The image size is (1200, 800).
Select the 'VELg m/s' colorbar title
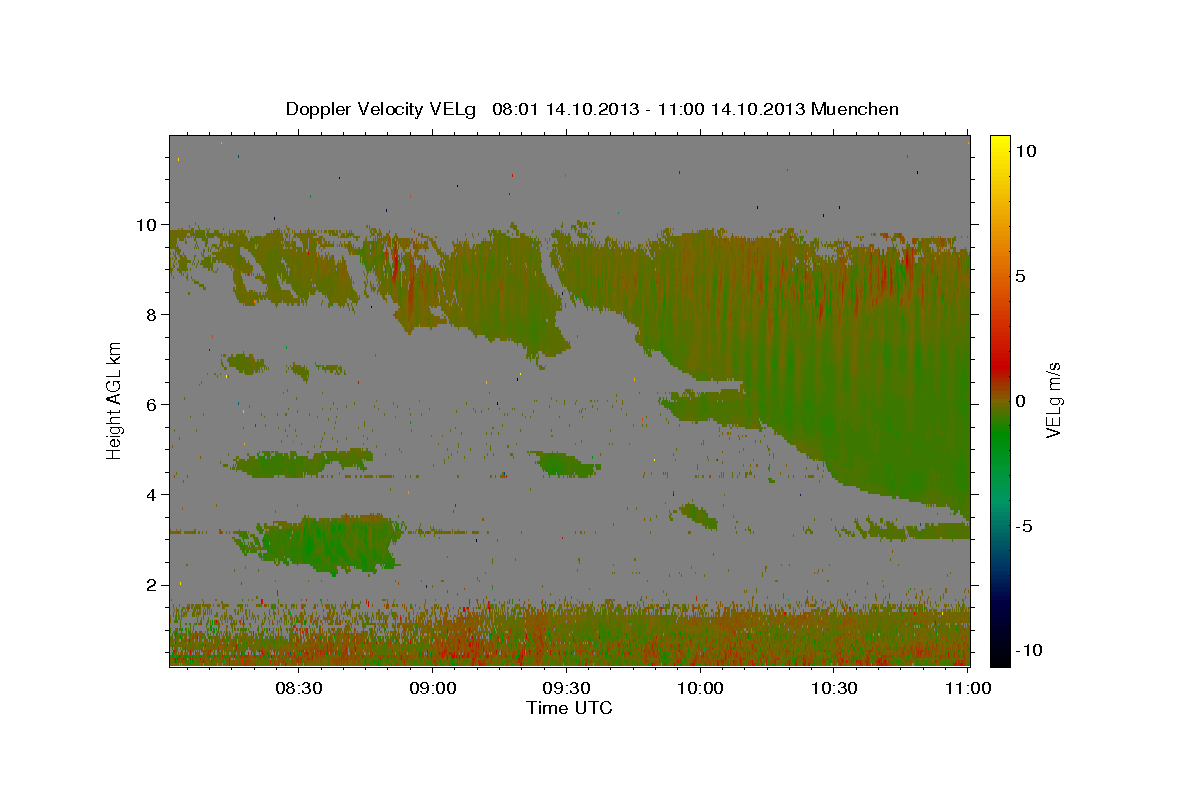point(1054,400)
